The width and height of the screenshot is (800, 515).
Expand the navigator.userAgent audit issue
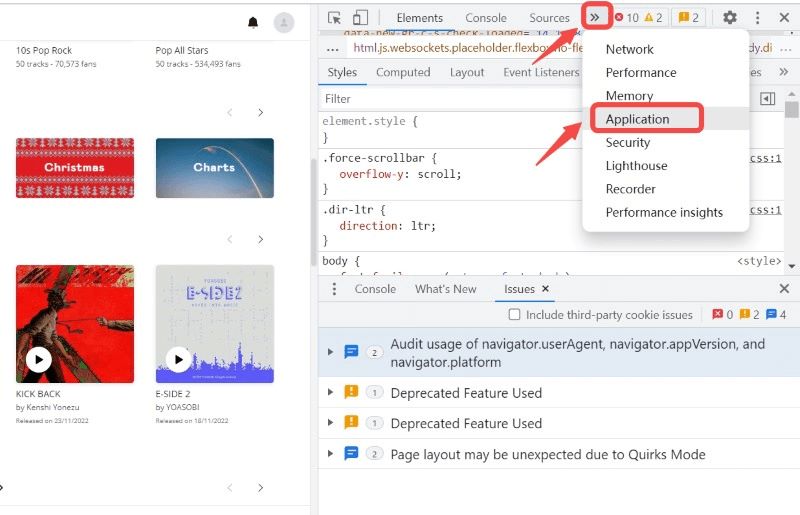pyautogui.click(x=330, y=352)
